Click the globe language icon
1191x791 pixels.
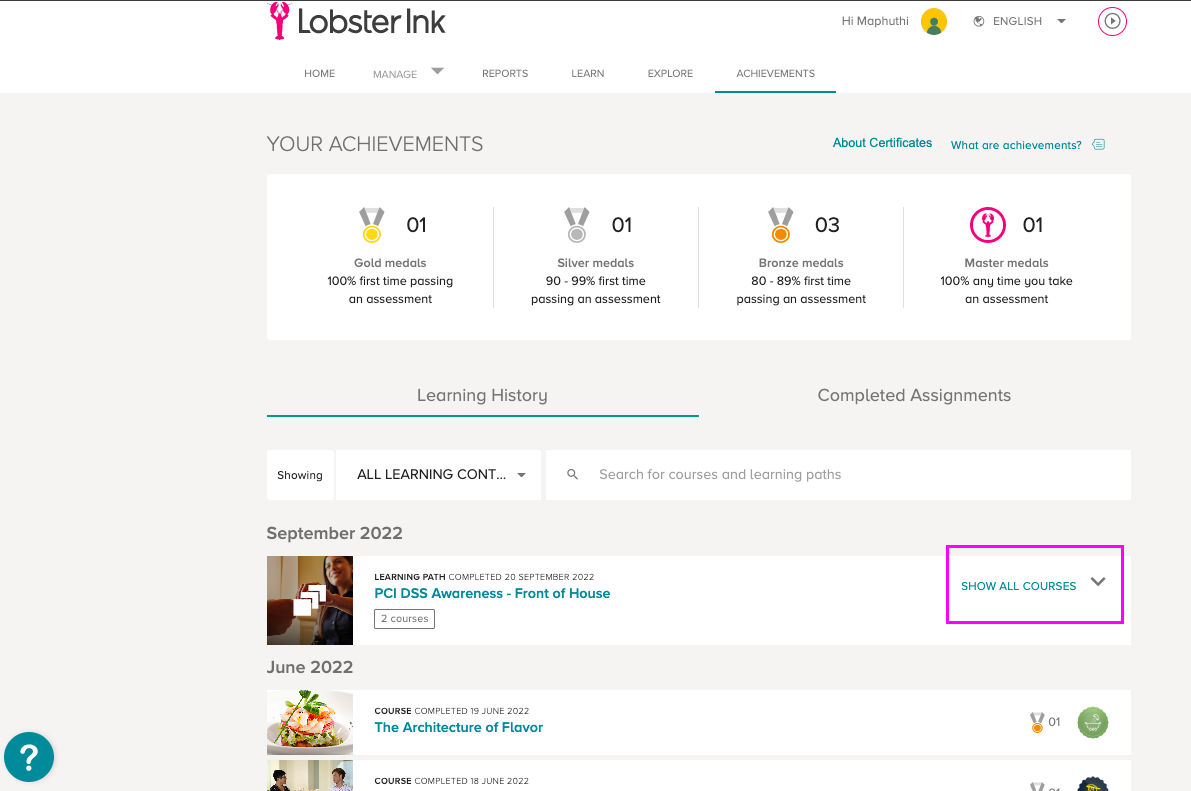[979, 21]
